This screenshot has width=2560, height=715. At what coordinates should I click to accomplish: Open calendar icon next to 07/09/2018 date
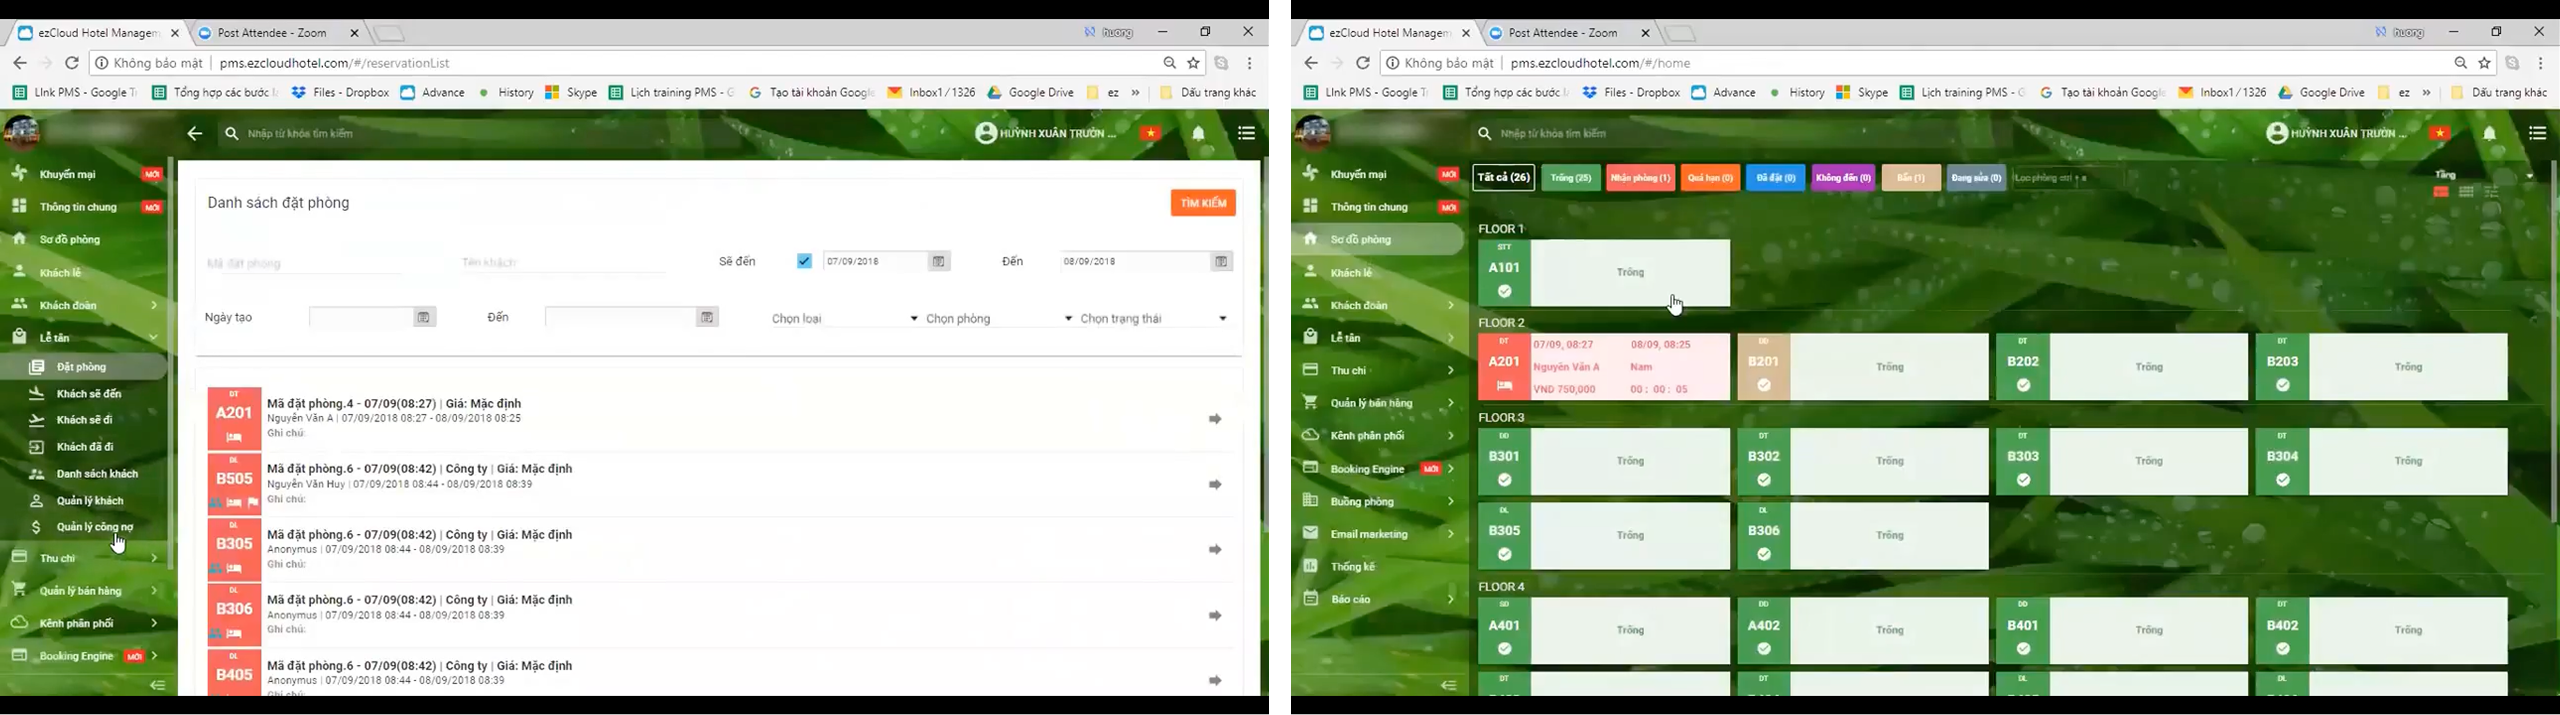(x=938, y=262)
